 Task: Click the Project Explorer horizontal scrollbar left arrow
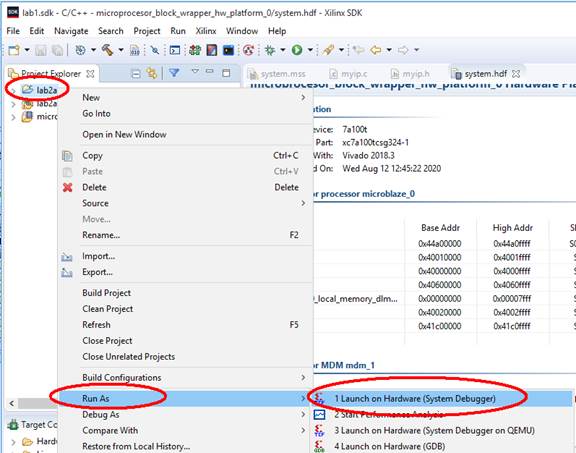pyautogui.click(x=12, y=403)
